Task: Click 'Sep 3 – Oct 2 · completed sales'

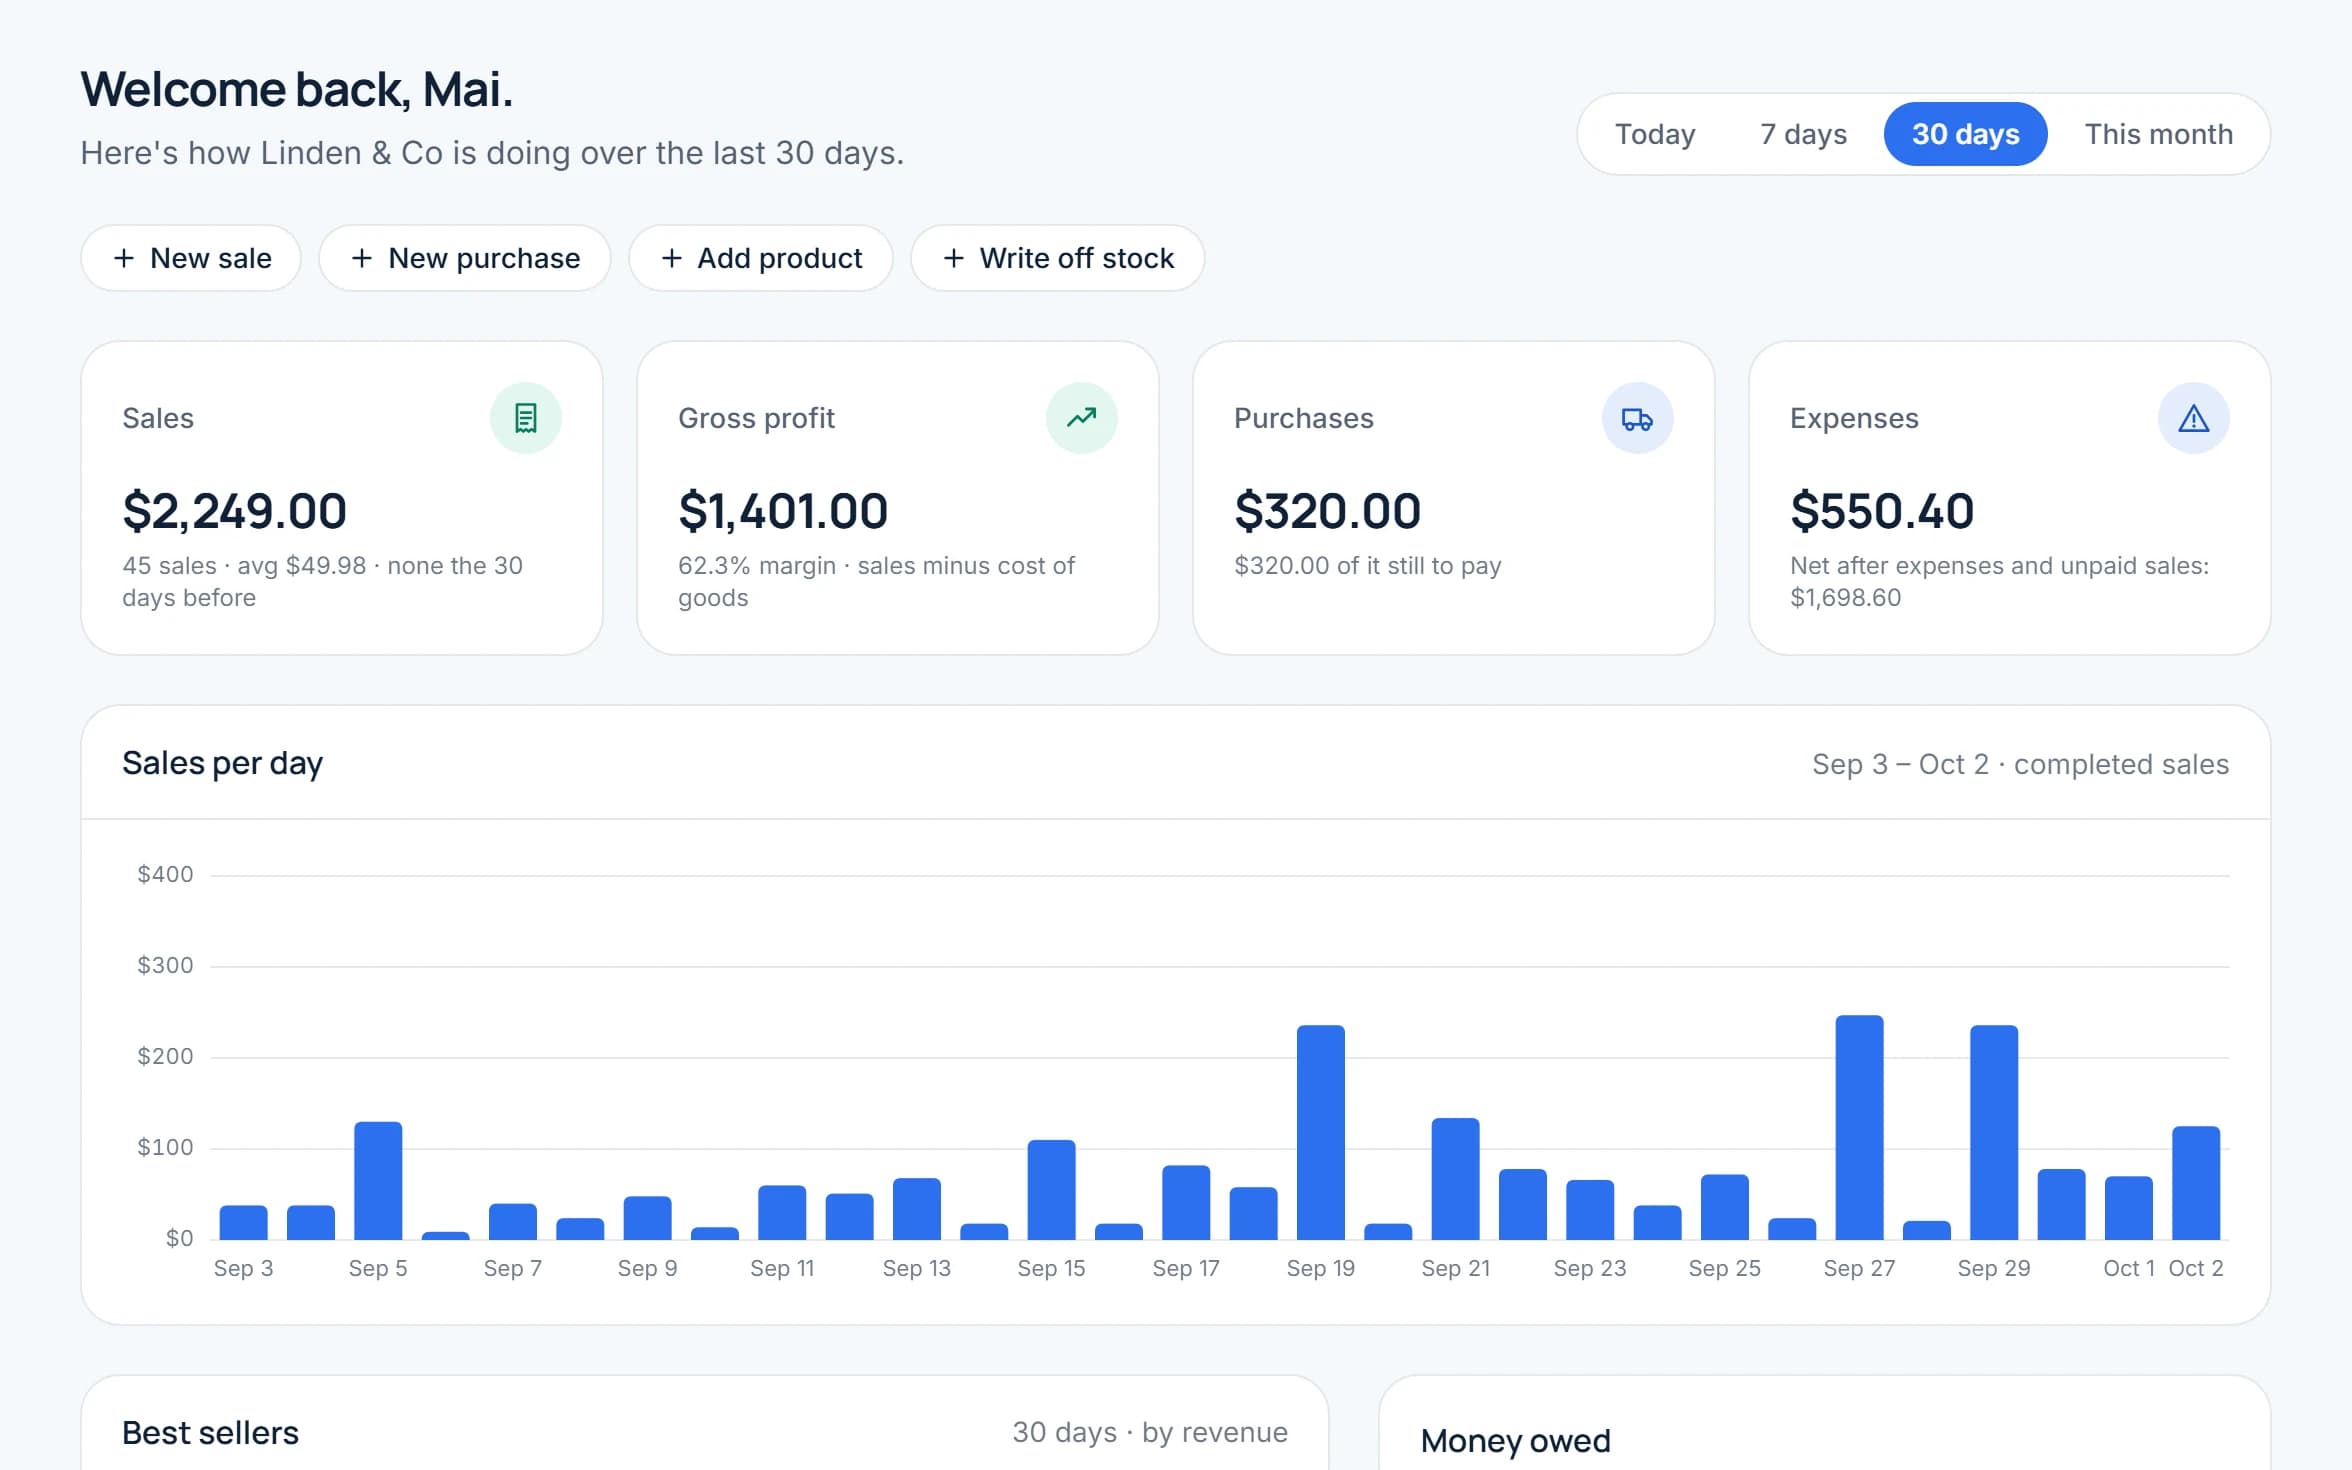Action: [2020, 764]
